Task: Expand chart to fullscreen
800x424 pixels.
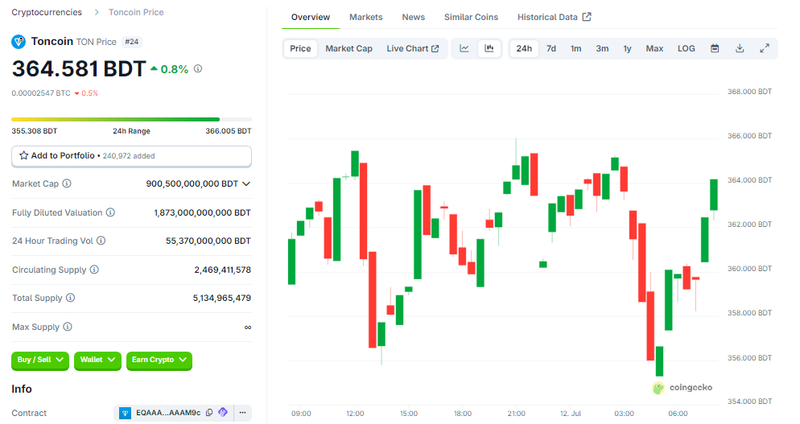Action: [x=765, y=48]
